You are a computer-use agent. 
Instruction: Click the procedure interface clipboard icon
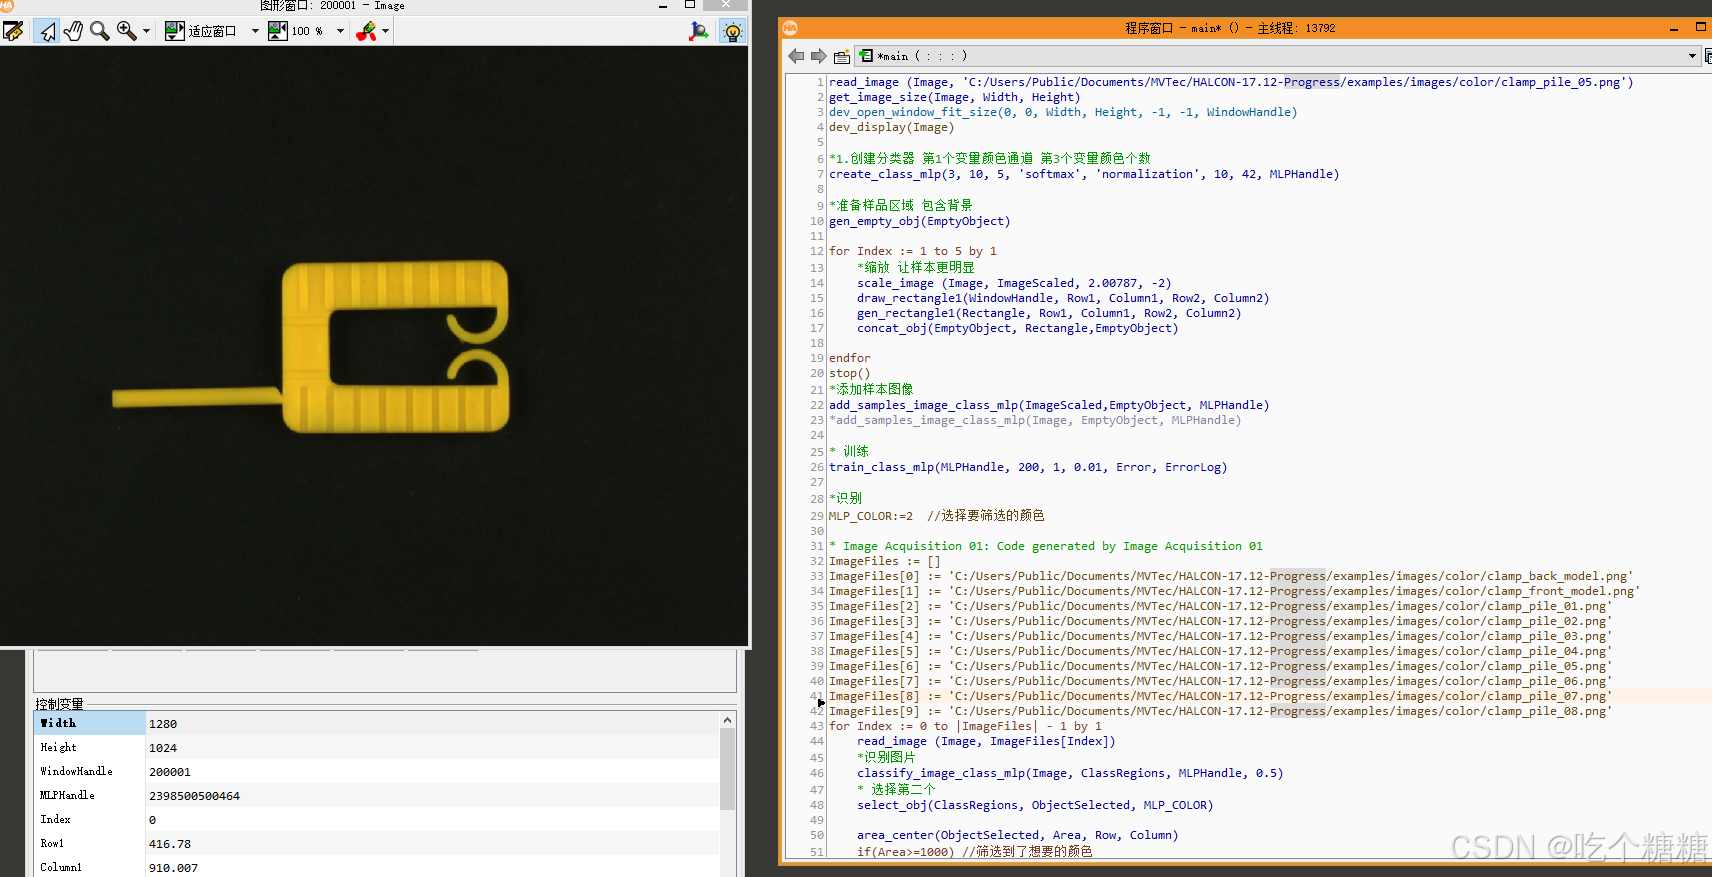click(x=842, y=56)
